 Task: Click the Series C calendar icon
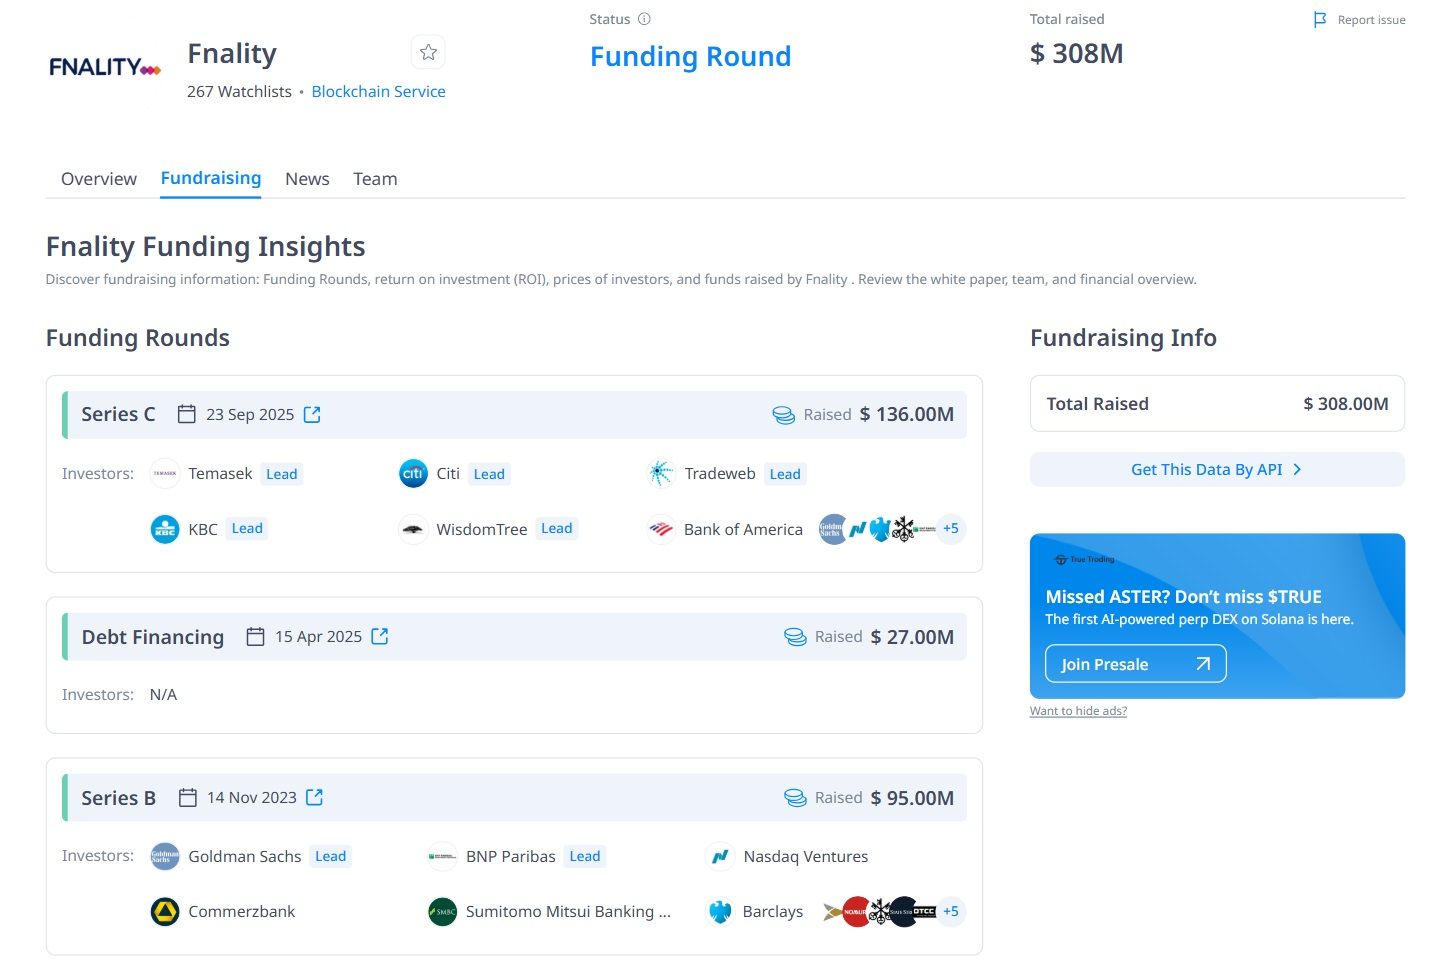tap(187, 414)
